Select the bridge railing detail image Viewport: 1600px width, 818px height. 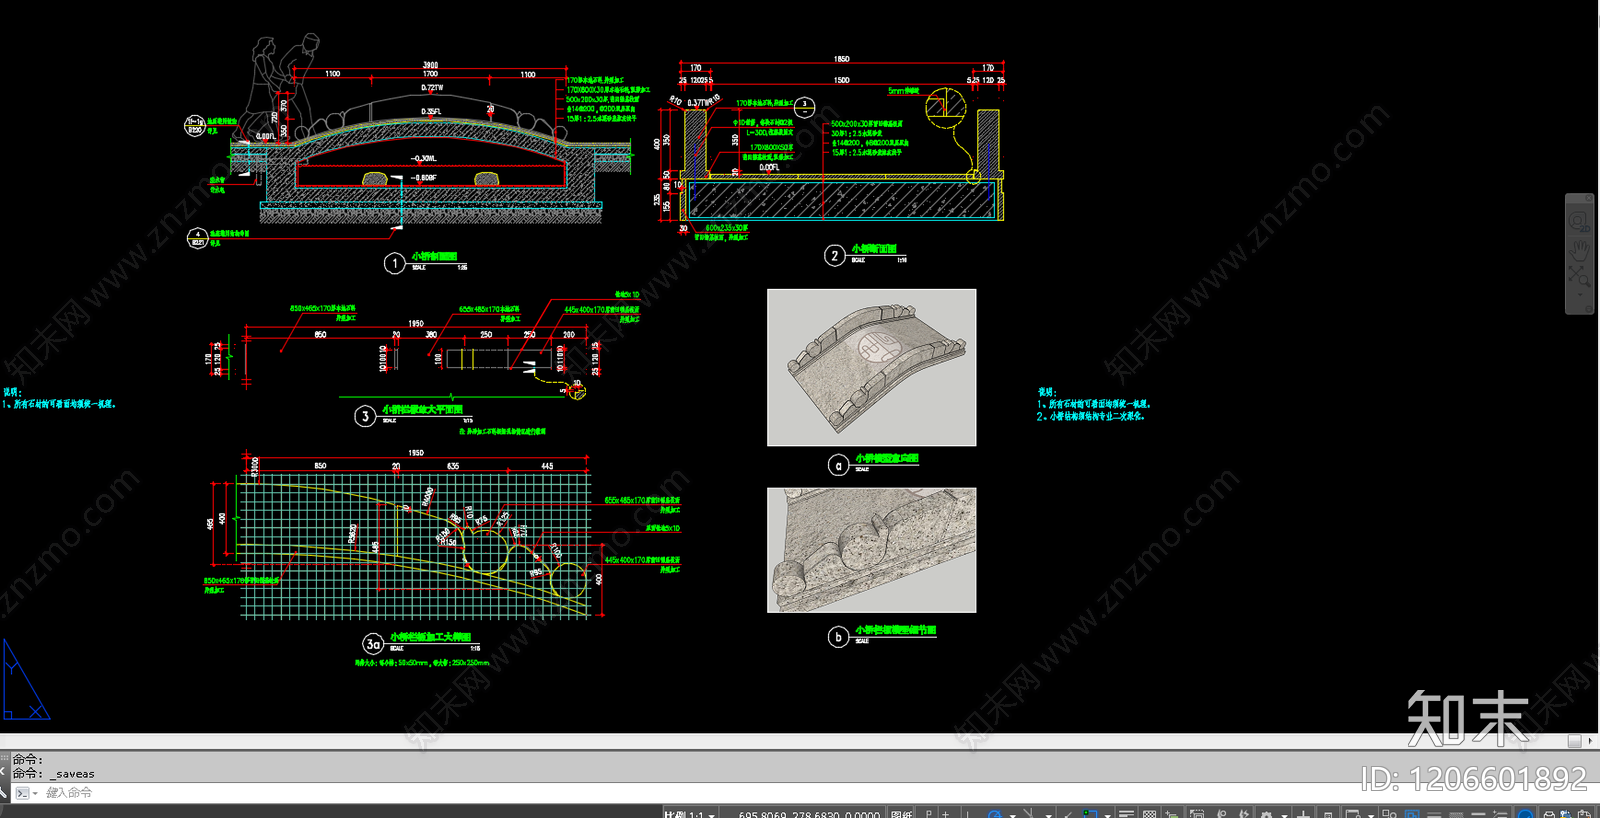(x=871, y=550)
